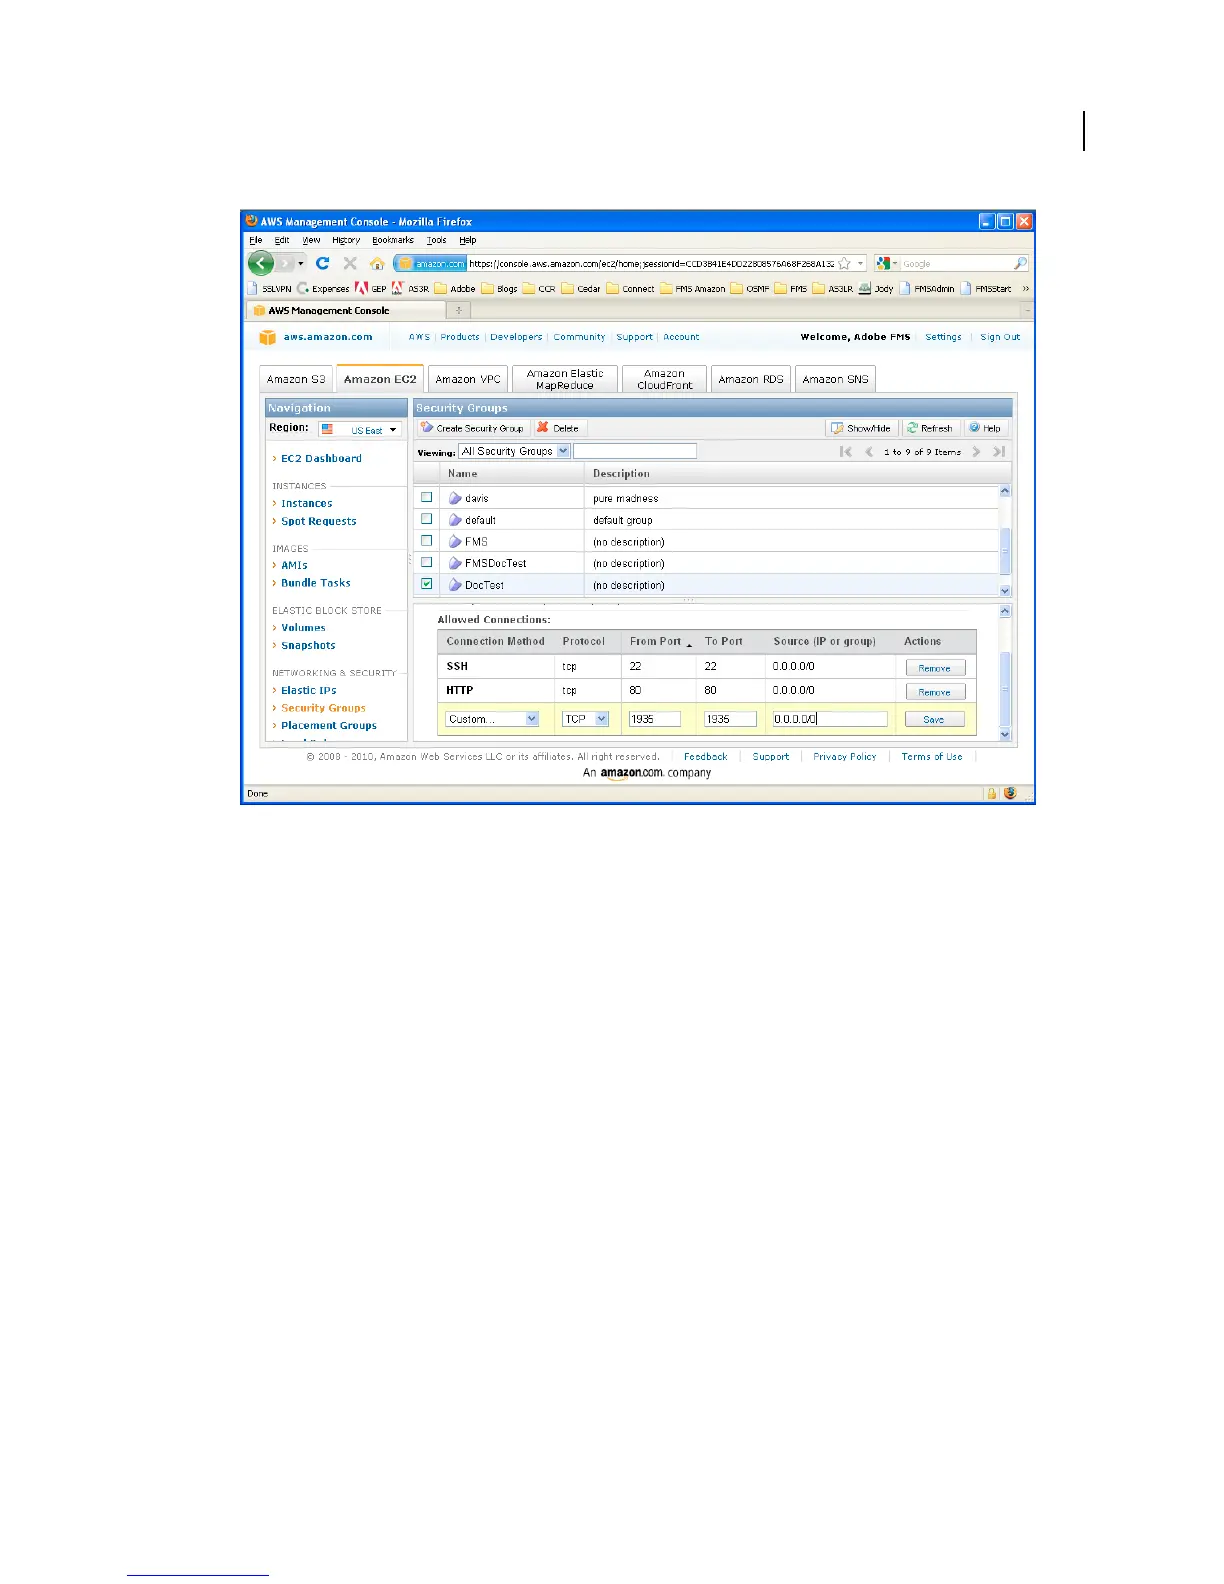This screenshot has width=1224, height=1584.
Task: Click the red Delete icon
Action: click(x=543, y=427)
